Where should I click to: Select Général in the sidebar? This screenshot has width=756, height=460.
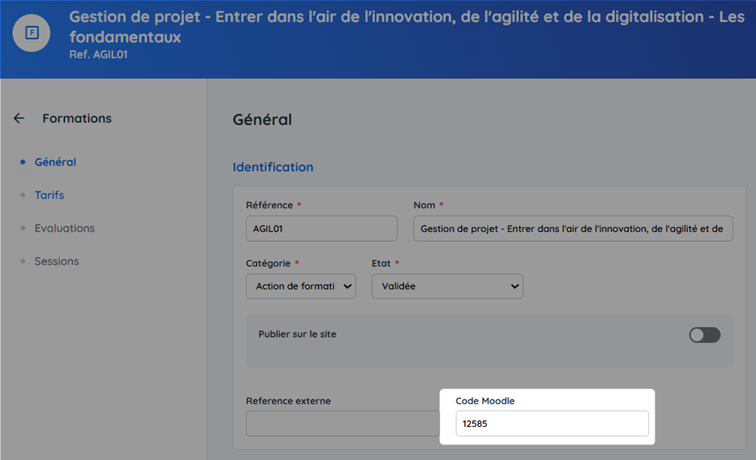(x=55, y=162)
